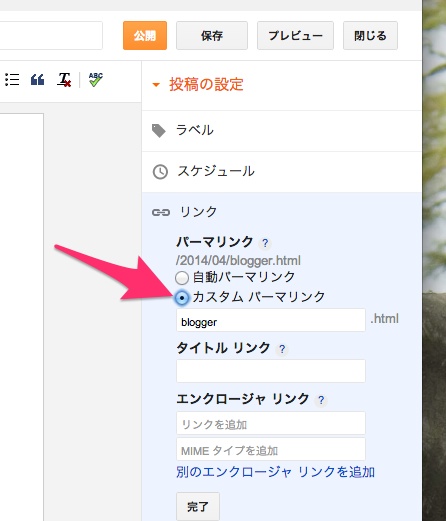
Task: Run the ABC spell check
Action: (96, 80)
